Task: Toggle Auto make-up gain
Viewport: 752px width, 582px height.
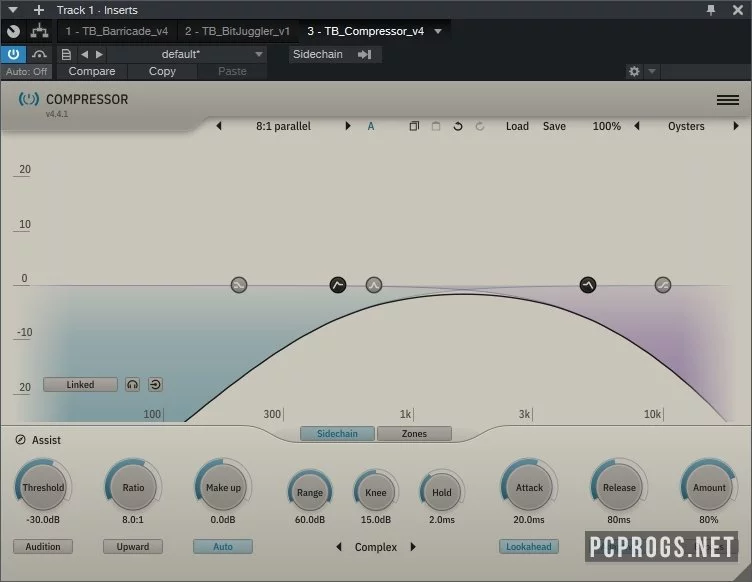Action: (x=223, y=547)
